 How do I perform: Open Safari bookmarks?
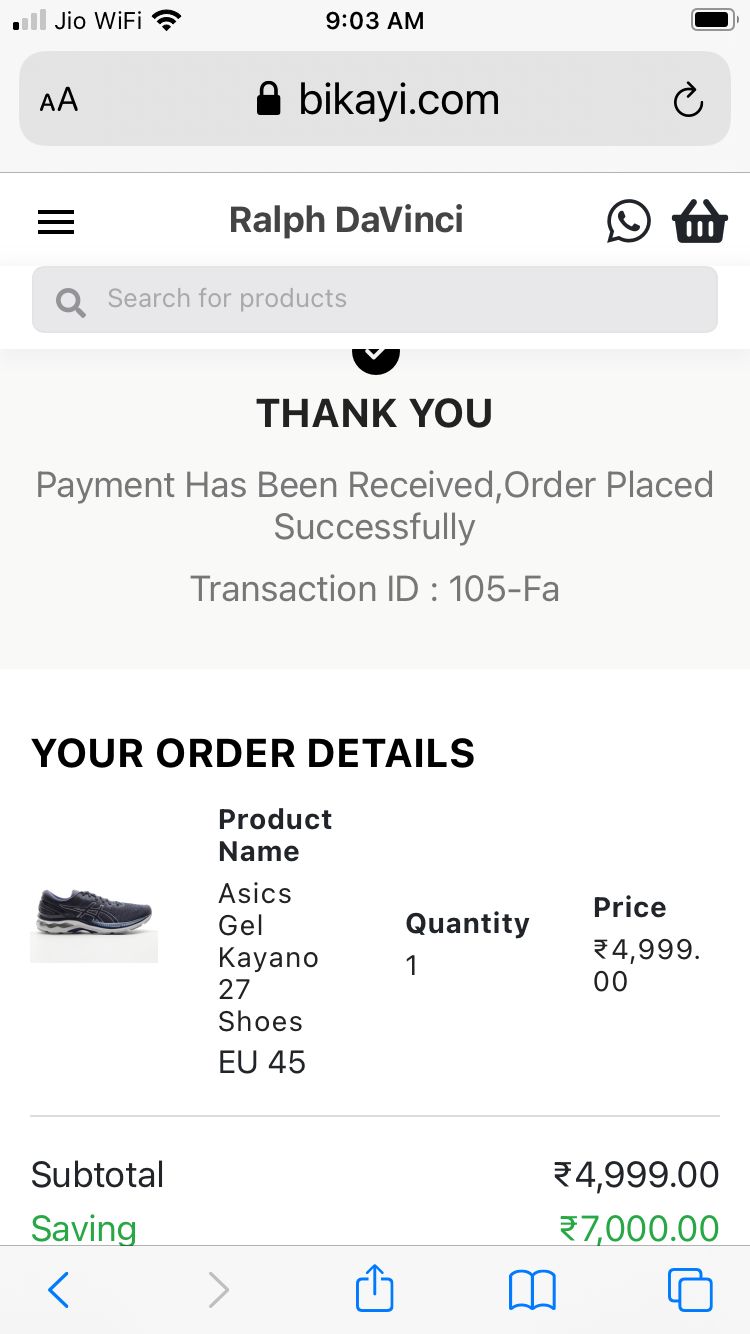click(x=532, y=1290)
